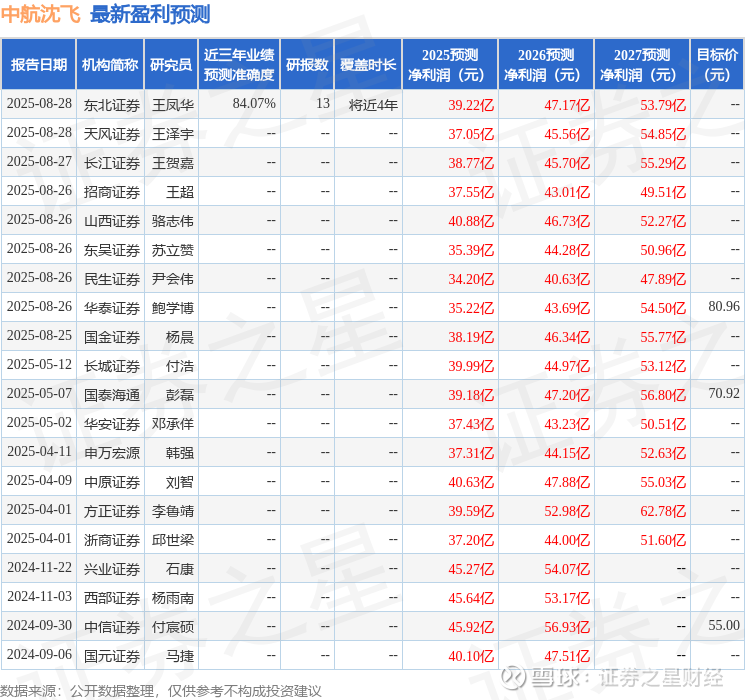Select the 2025-08-27 report date

(x=39, y=162)
